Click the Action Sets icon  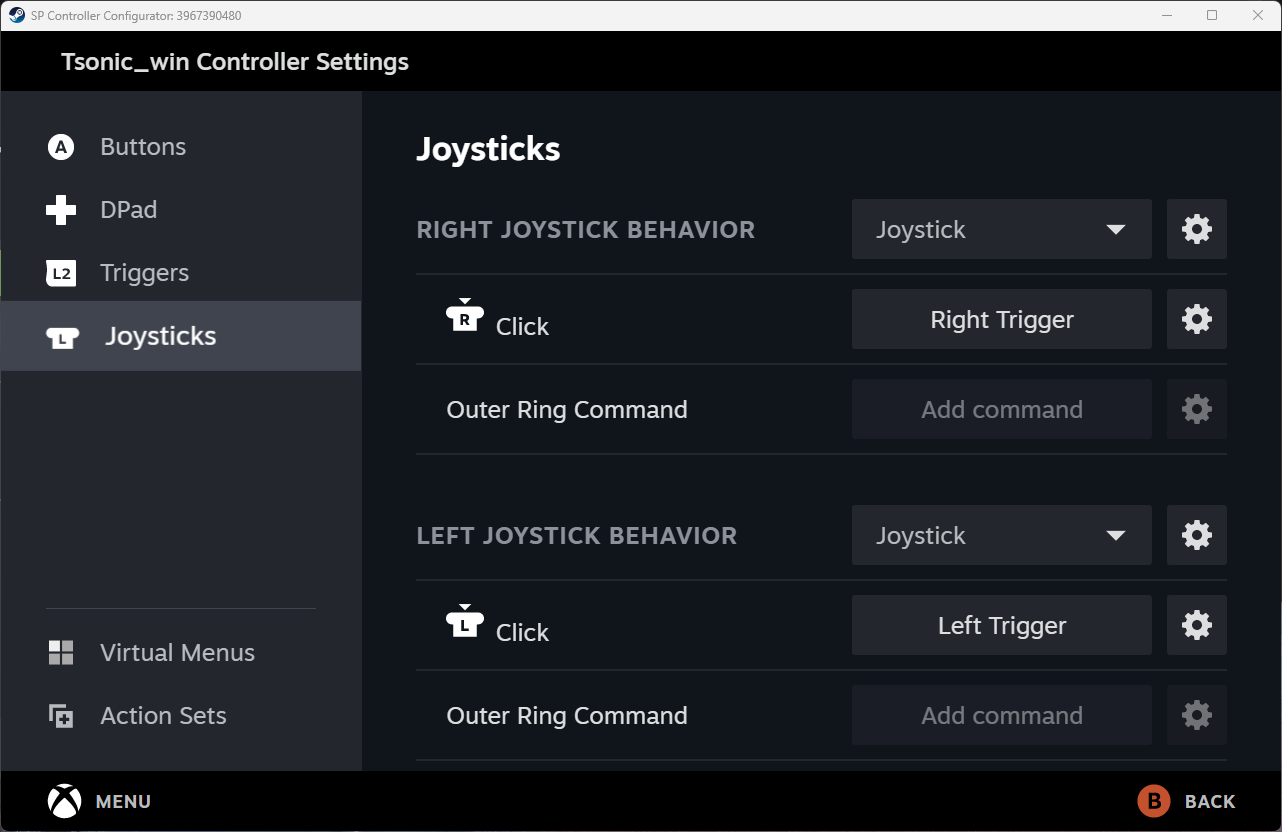[60, 715]
